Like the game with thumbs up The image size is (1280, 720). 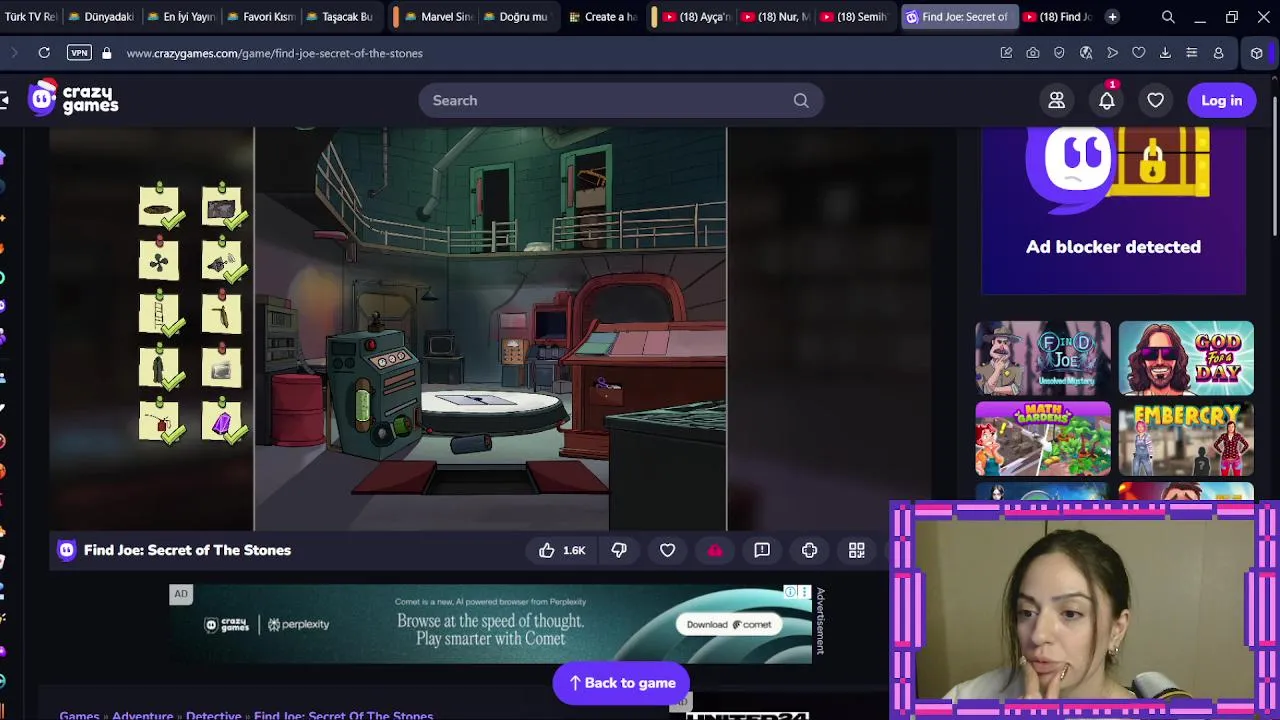pos(546,550)
